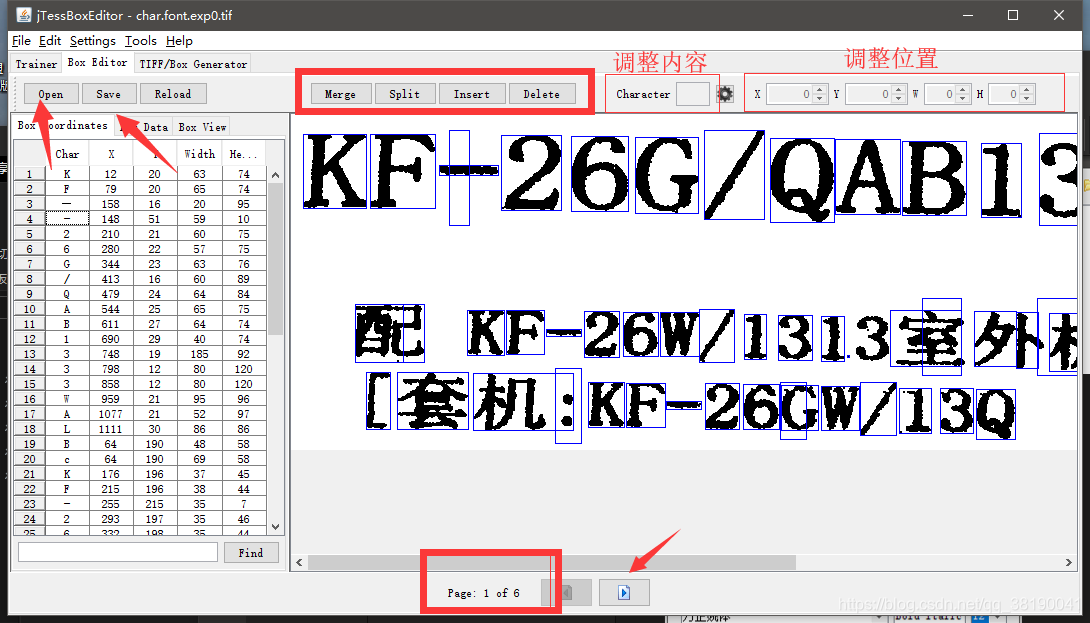Screen dimensions: 1090x623
Task: Click the character settings gear icon
Action: point(725,94)
